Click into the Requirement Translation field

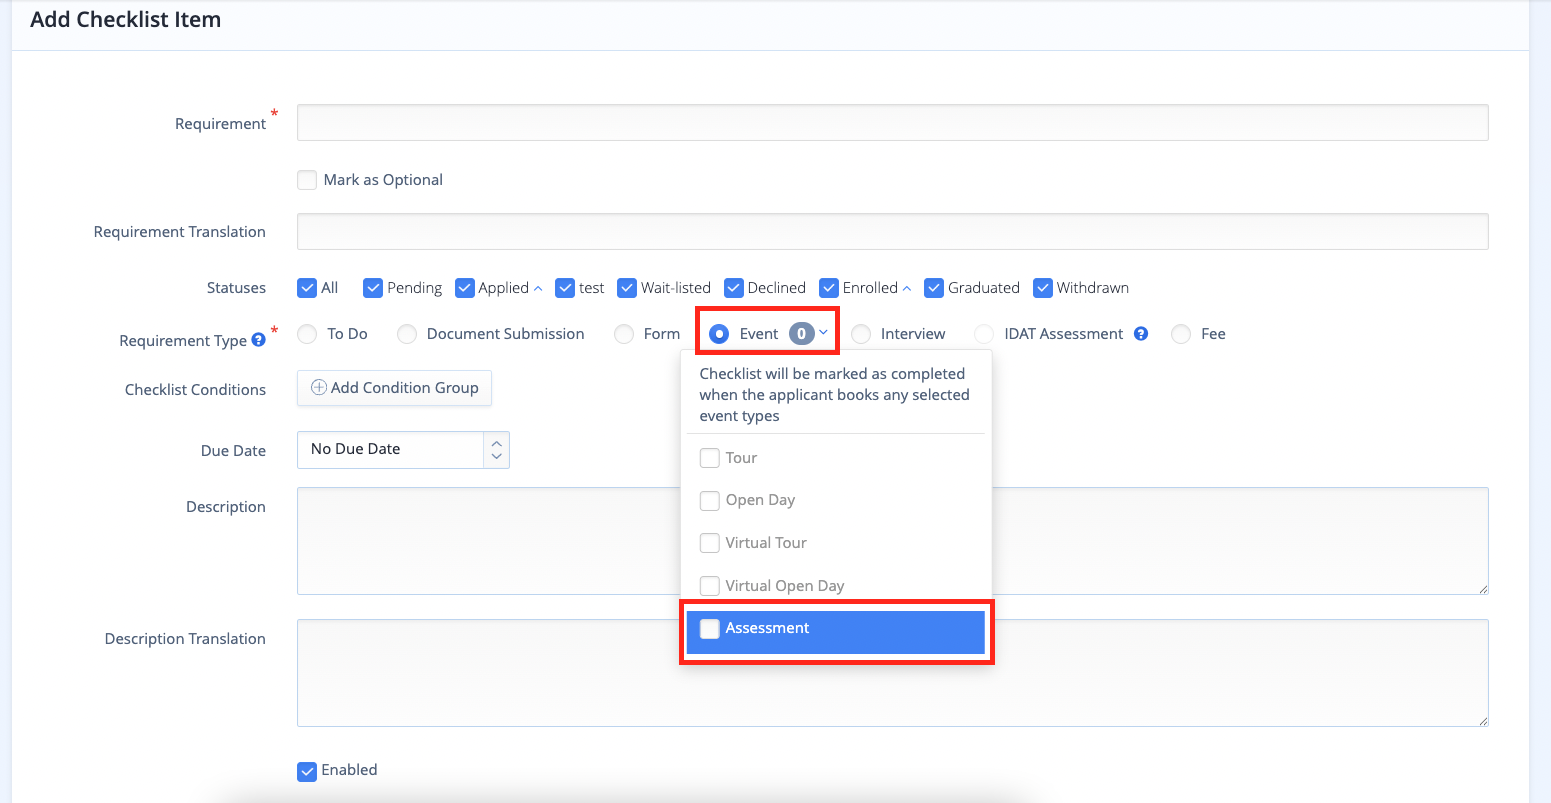tap(892, 231)
